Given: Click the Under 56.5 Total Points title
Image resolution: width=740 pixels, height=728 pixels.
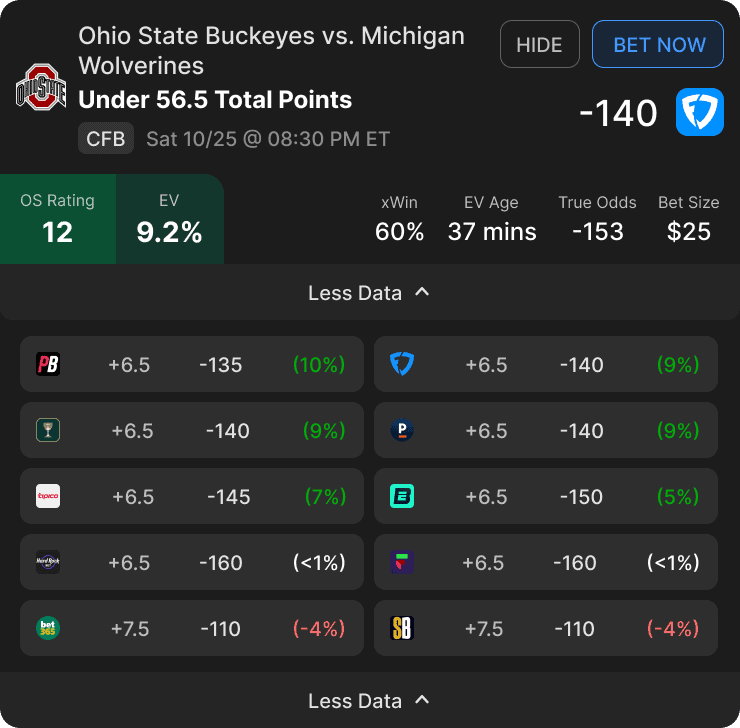Looking at the screenshot, I should [215, 100].
